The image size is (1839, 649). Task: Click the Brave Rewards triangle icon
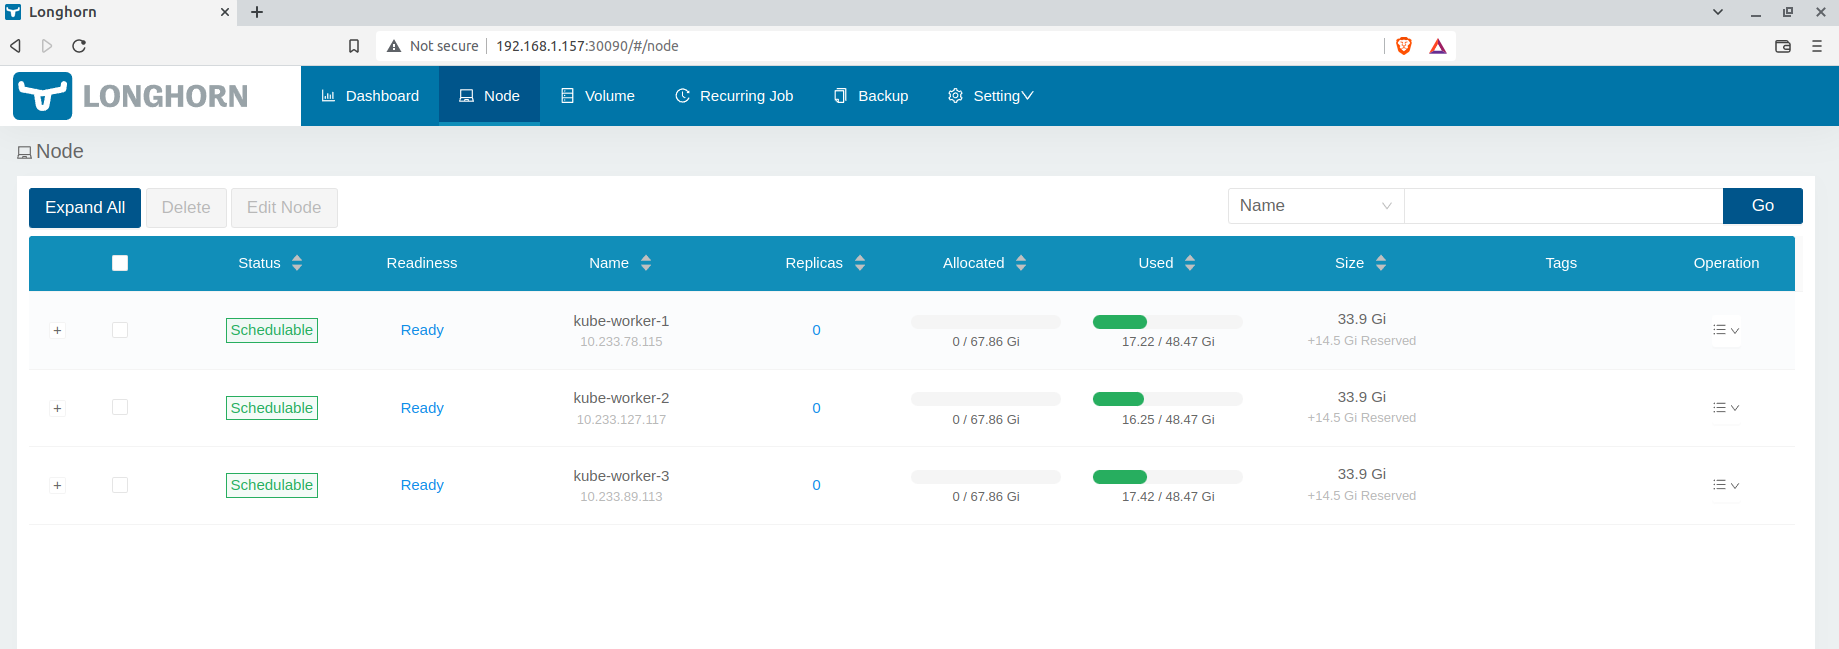1437,46
